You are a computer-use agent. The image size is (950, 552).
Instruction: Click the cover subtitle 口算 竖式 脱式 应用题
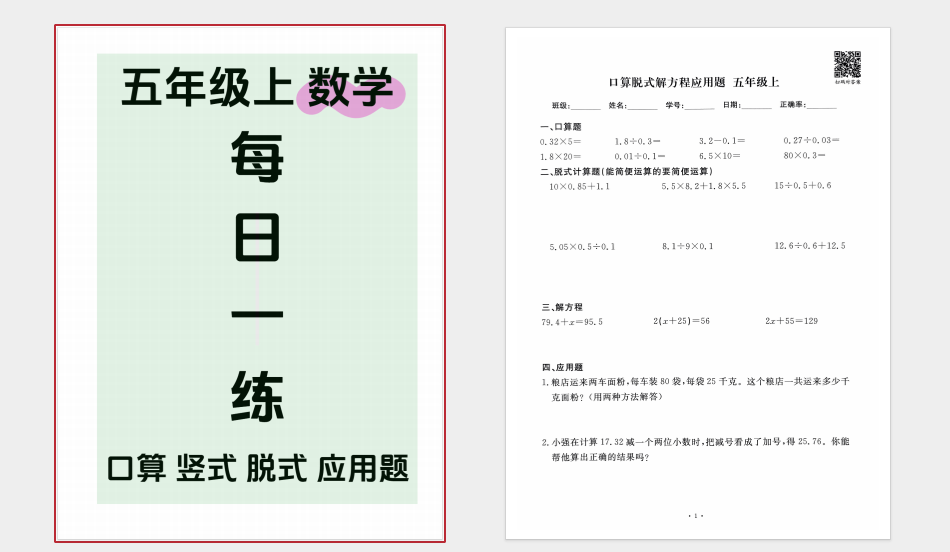pos(258,468)
